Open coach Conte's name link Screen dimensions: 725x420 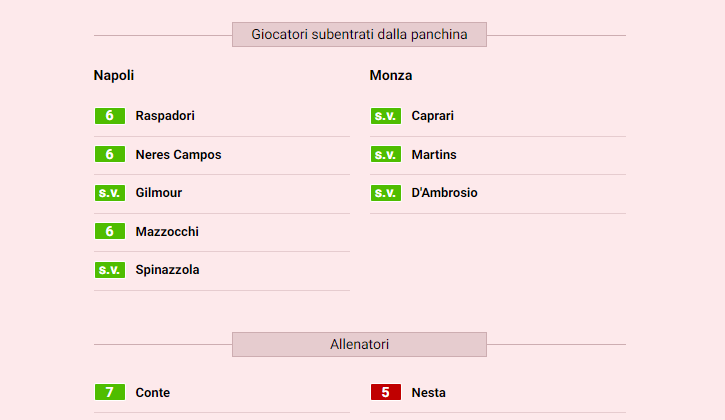[x=153, y=393]
